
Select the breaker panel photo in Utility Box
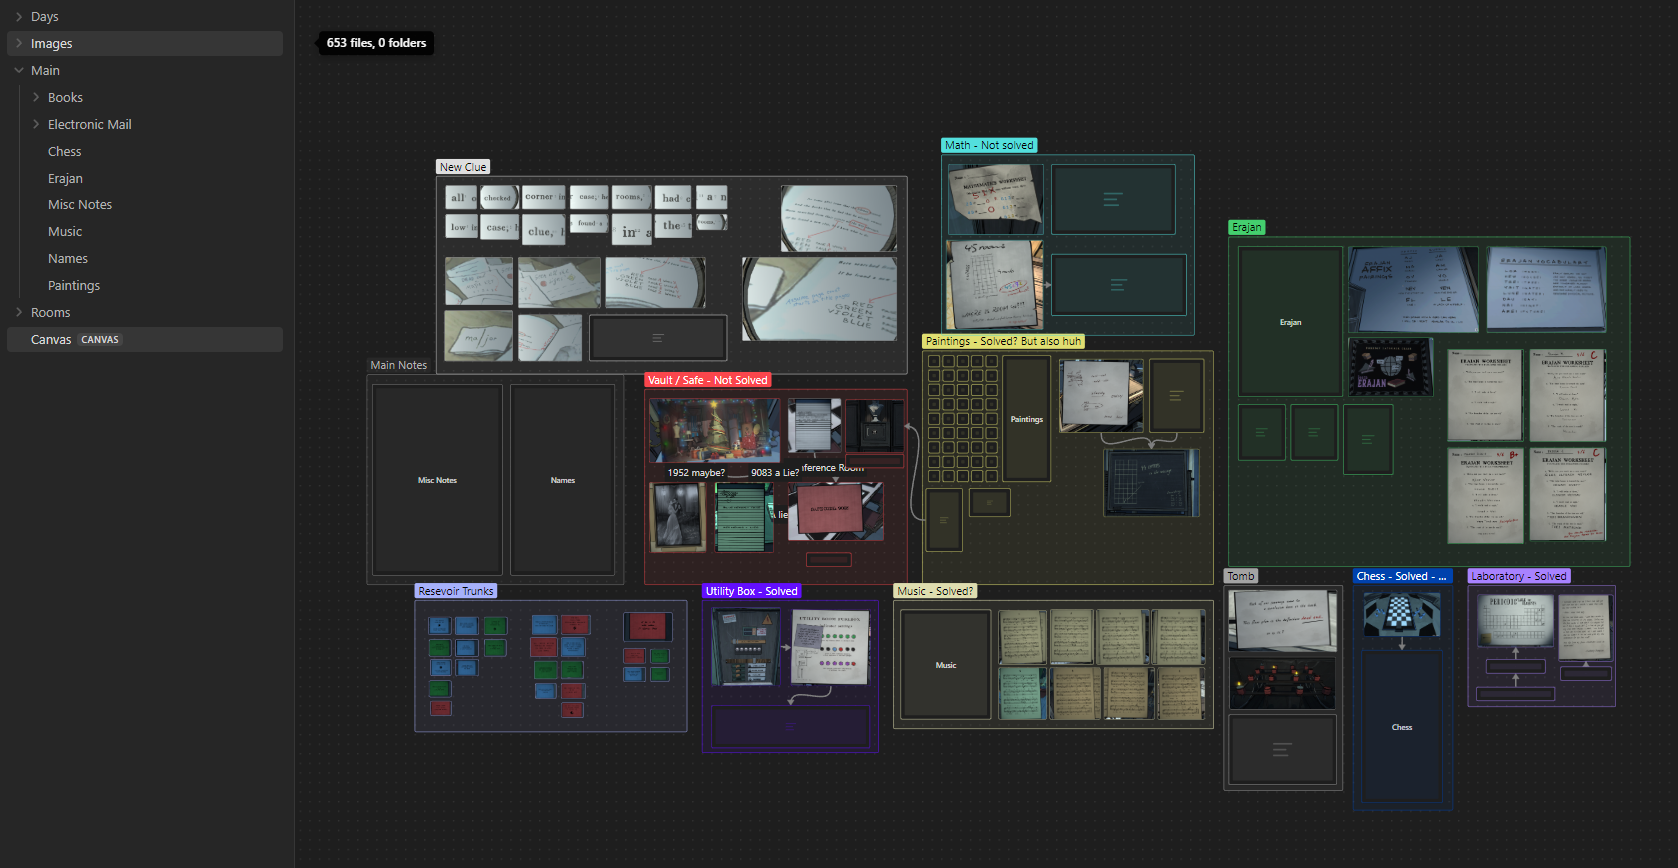coord(745,648)
